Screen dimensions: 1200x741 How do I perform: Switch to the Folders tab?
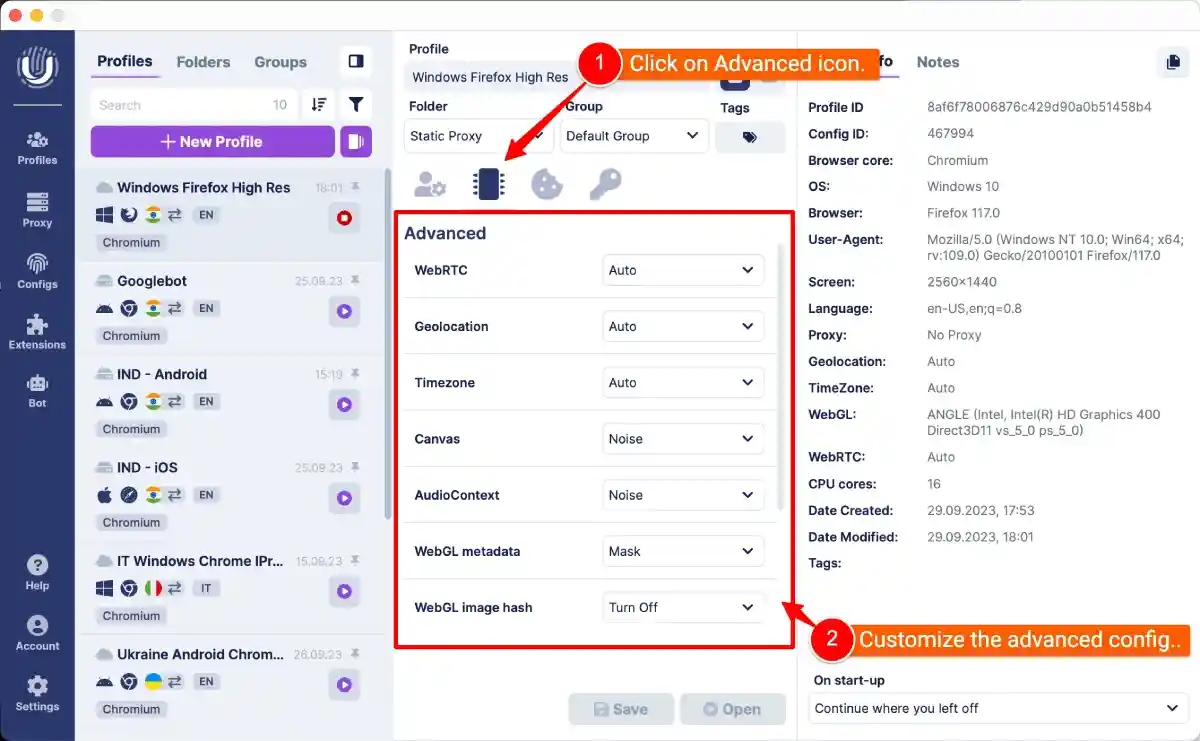(x=203, y=62)
